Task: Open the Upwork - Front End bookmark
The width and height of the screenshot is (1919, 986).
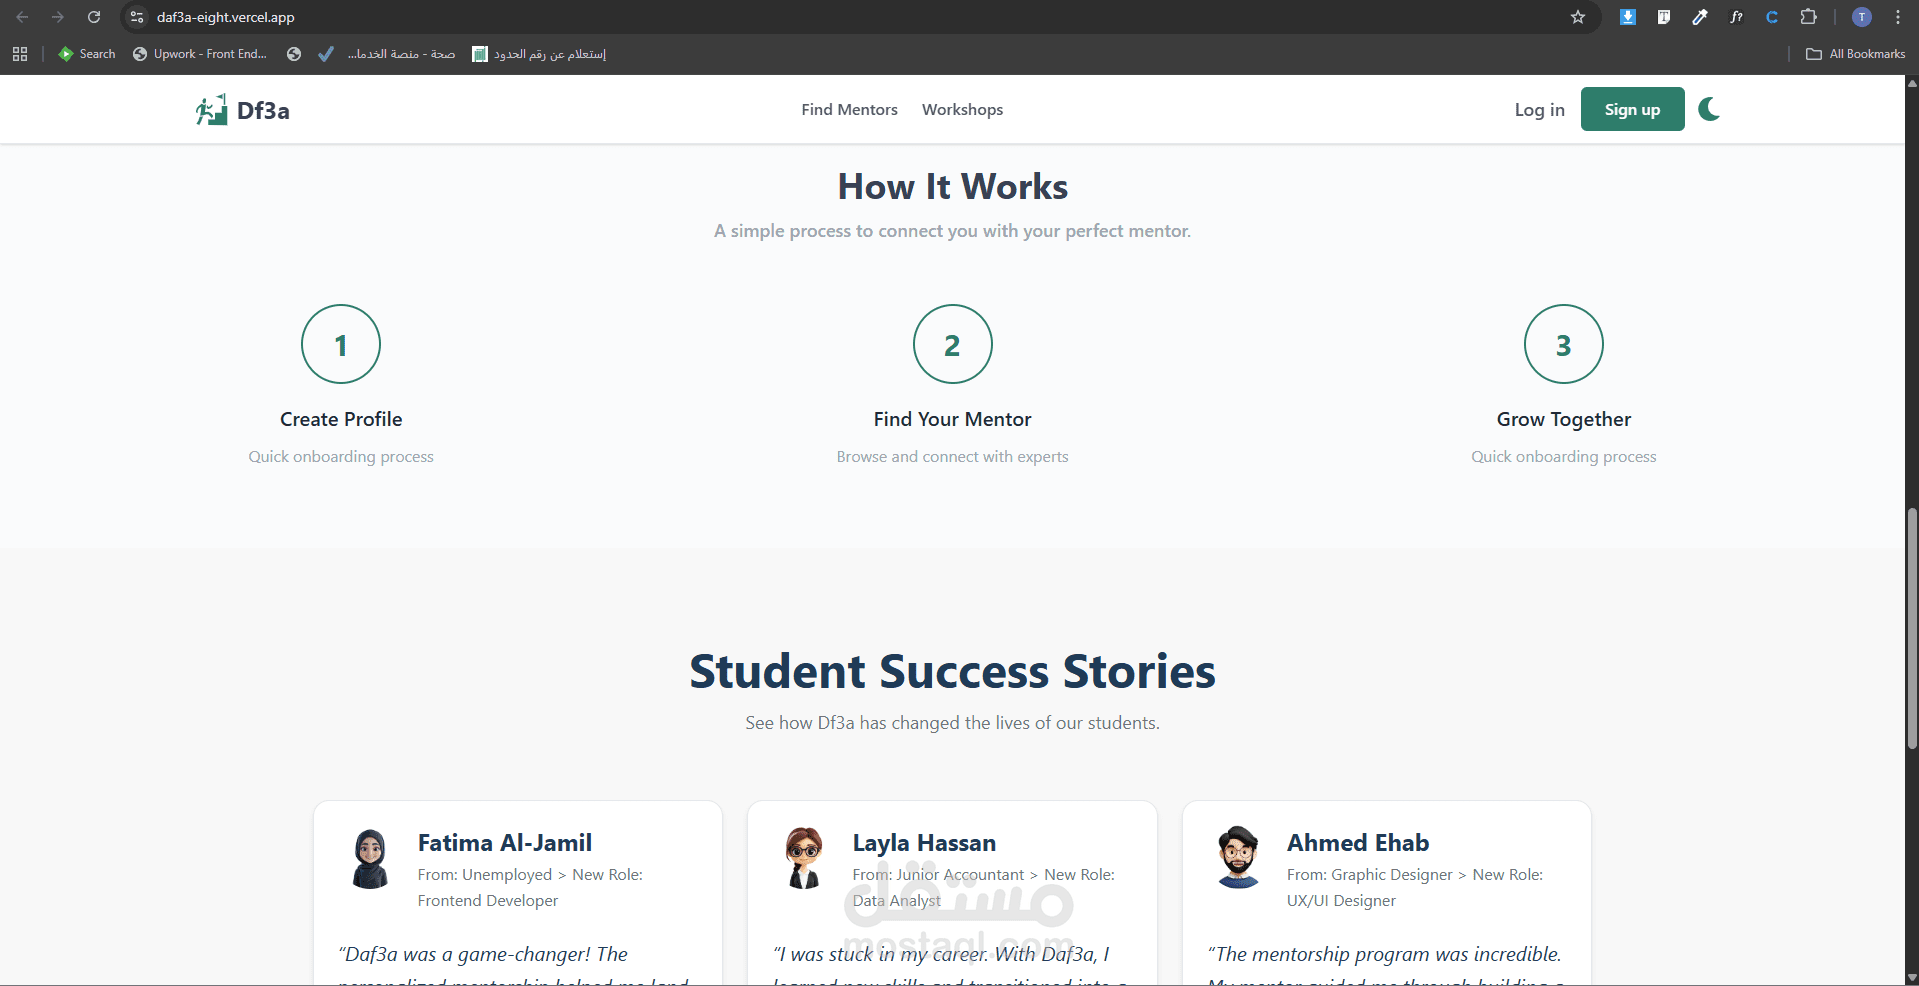Action: [x=200, y=54]
